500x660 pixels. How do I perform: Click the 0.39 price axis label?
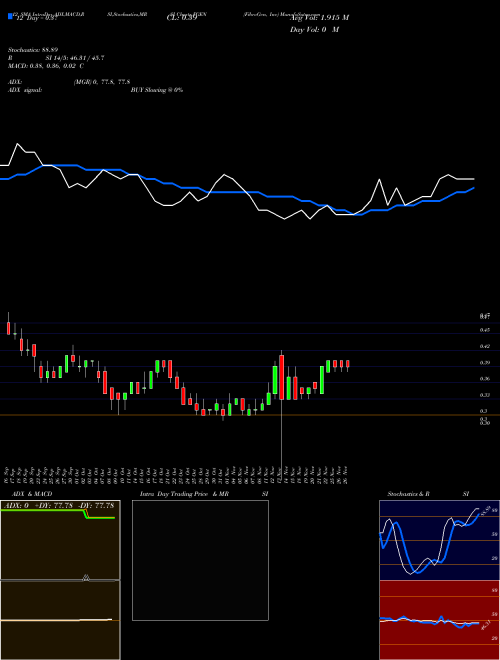[485, 362]
